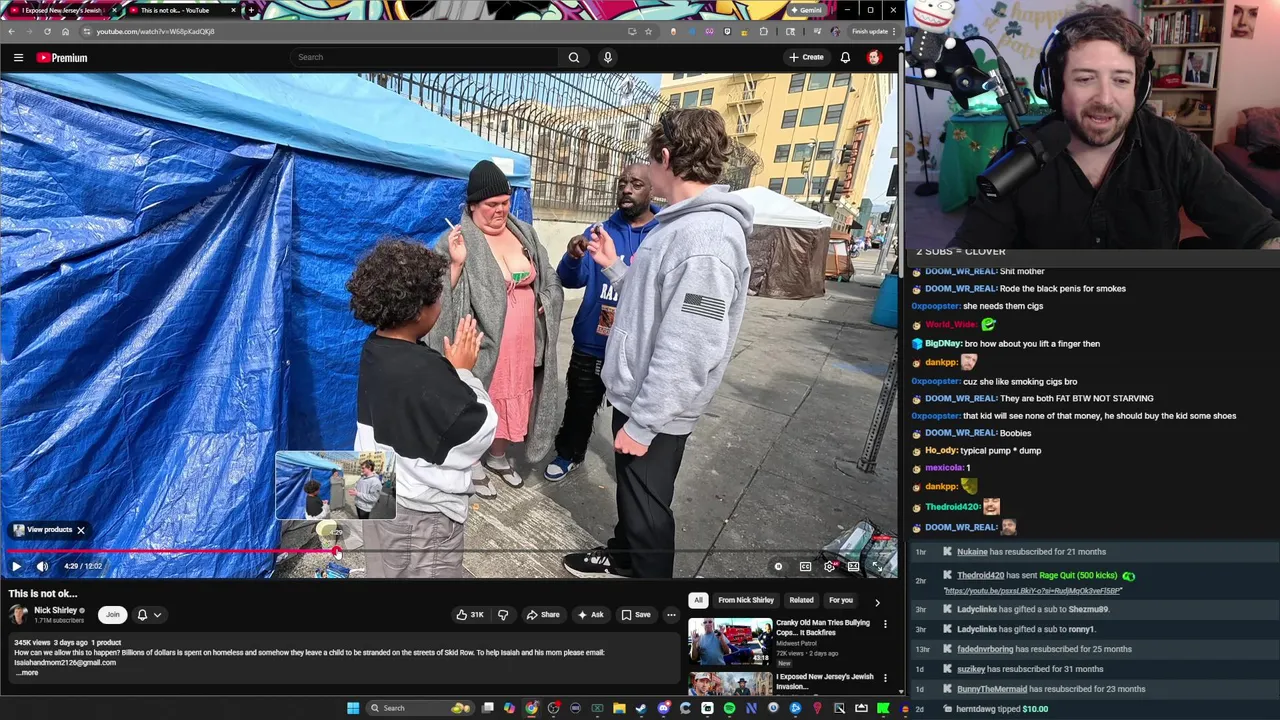Open subscription notification bell dropdown
The width and height of the screenshot is (1280, 720).
pyautogui.click(x=148, y=615)
